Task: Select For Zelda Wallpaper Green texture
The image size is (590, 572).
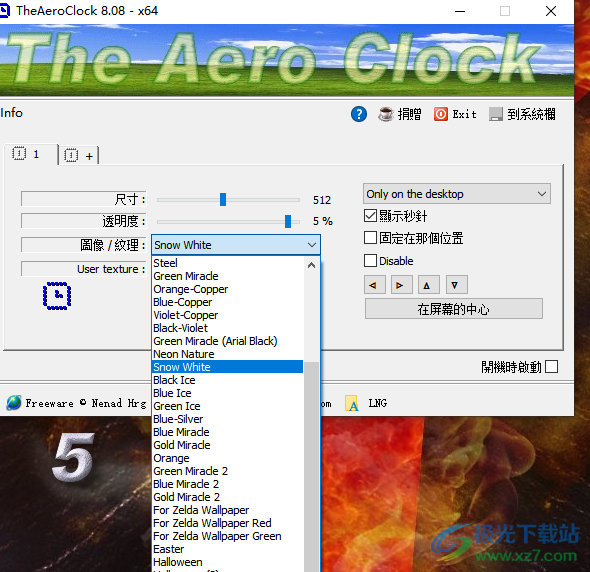Action: click(228, 536)
